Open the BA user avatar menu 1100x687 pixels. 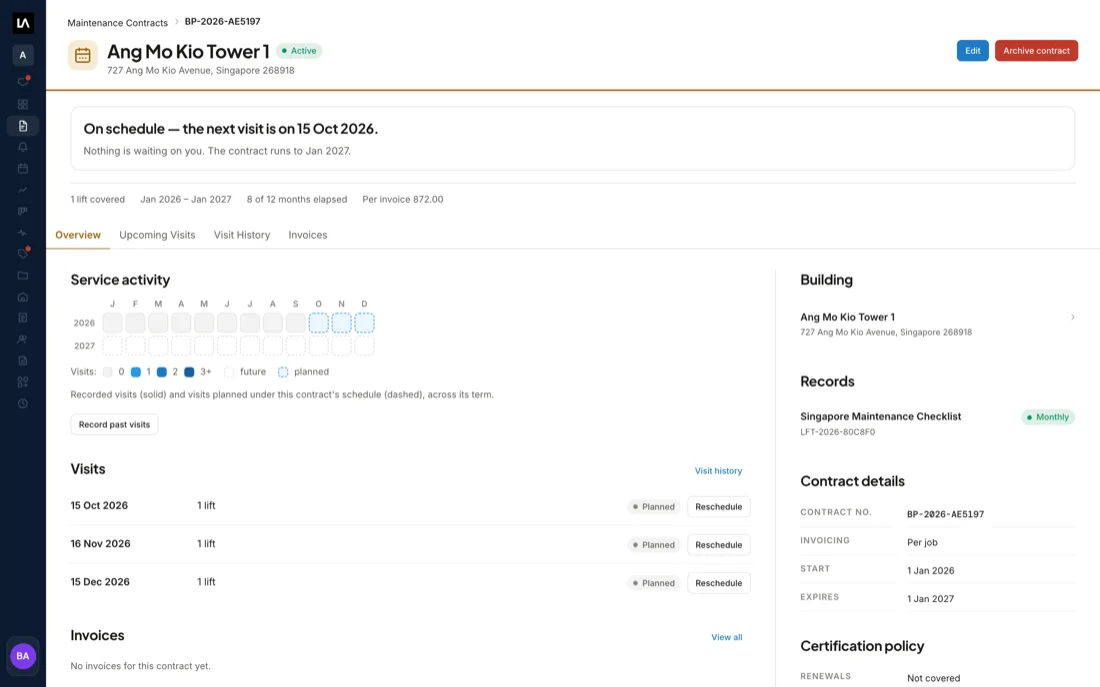point(22,656)
